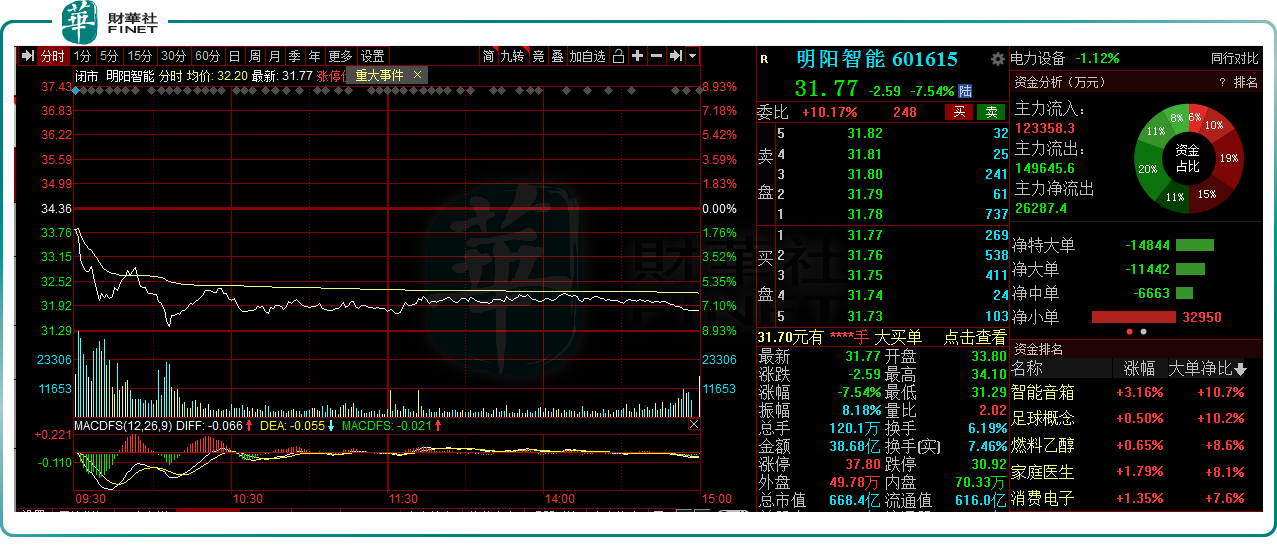
Task: Click the 资金占比 donut chart
Action: click(x=1188, y=156)
